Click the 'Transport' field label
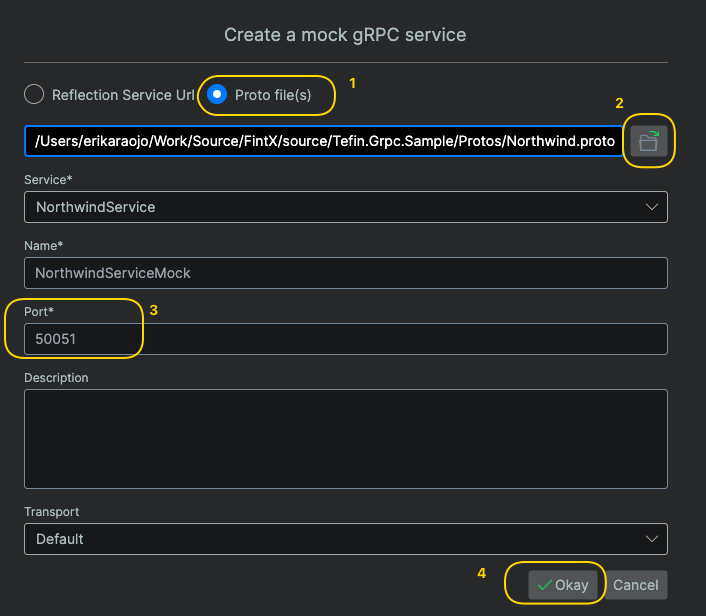The image size is (706, 616). tap(51, 512)
